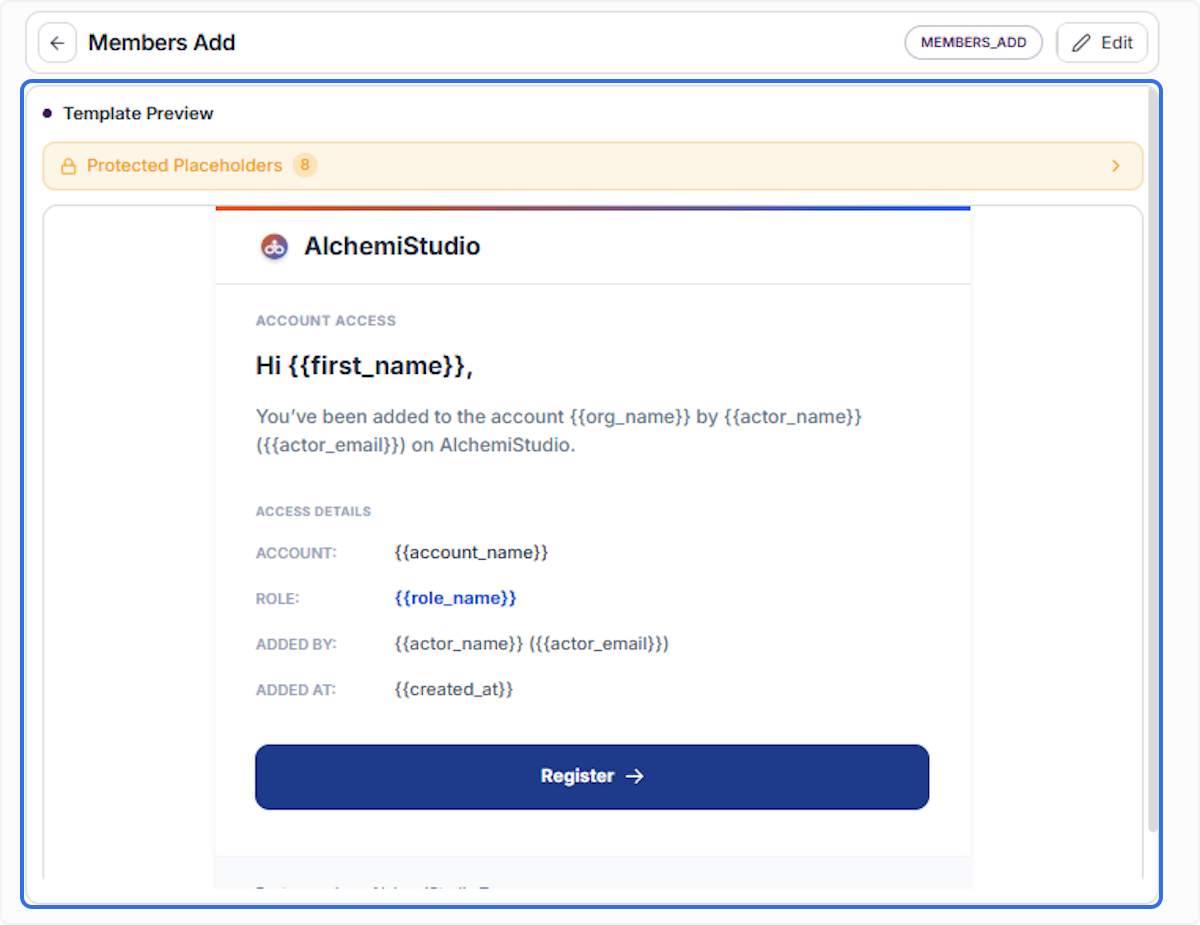This screenshot has width=1200, height=925.
Task: Click the {{account_name}} placeholder value
Action: pyautogui.click(x=471, y=552)
